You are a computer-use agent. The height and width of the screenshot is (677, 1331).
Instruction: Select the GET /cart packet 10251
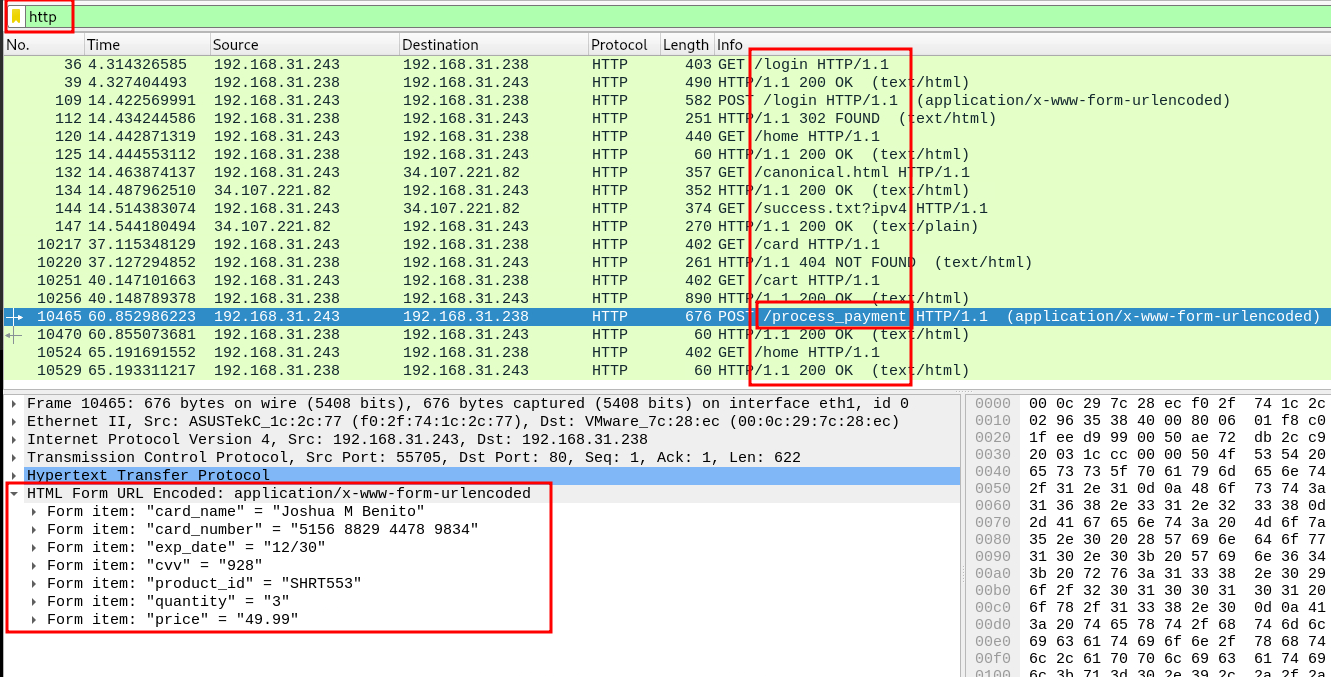pyautogui.click(x=400, y=281)
